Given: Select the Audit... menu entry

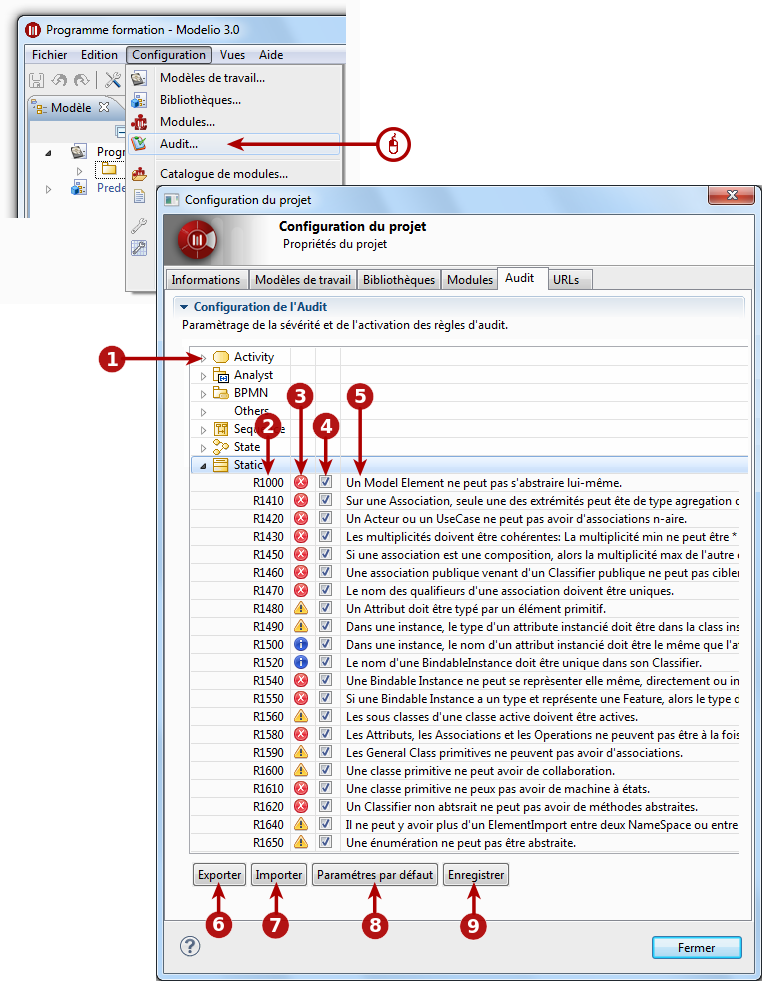Looking at the screenshot, I should [179, 144].
